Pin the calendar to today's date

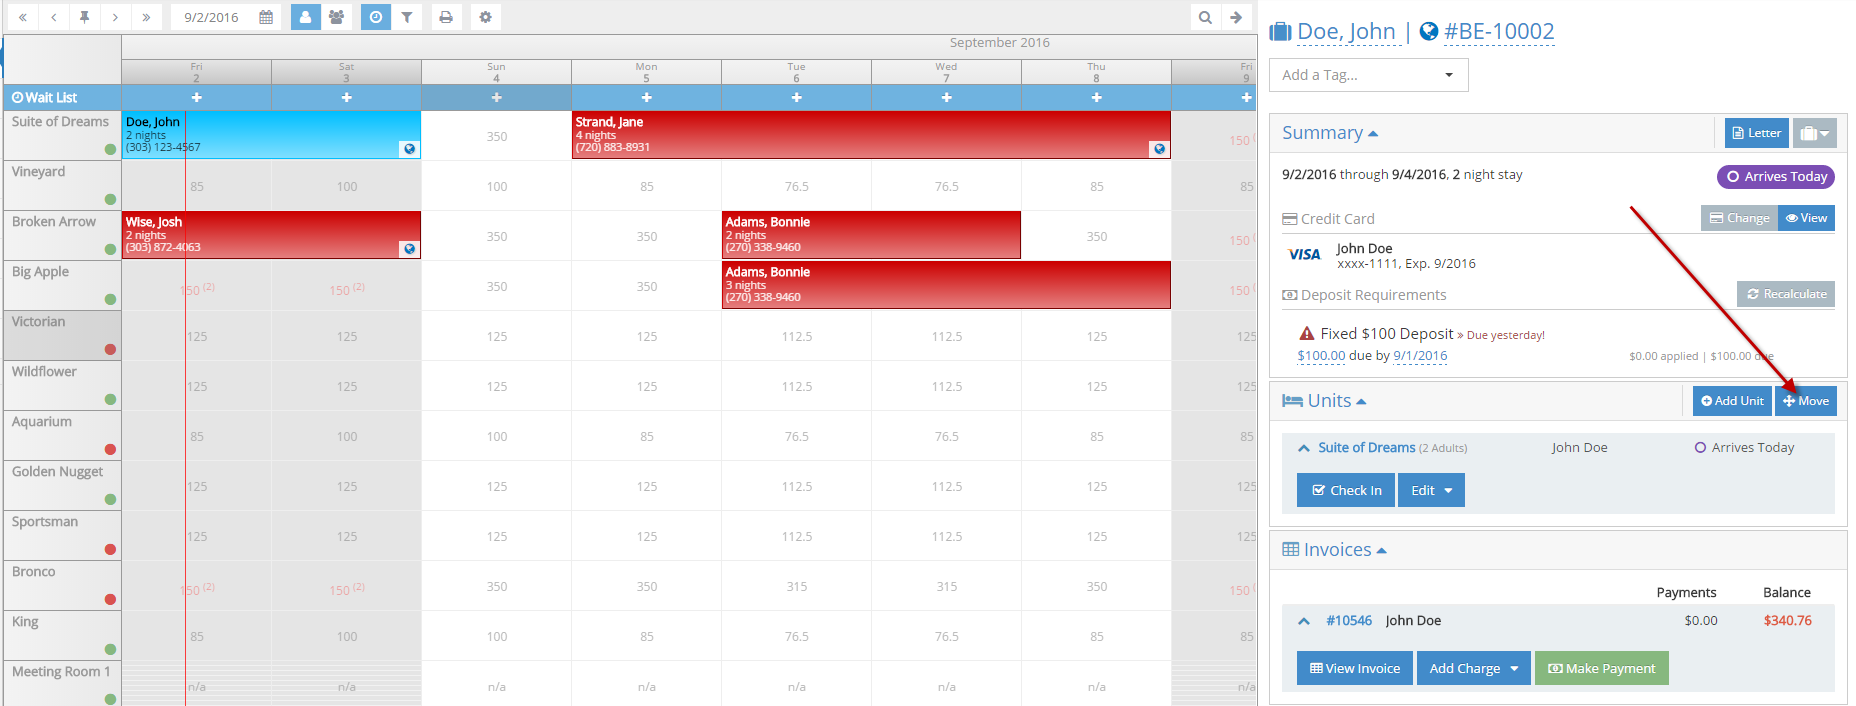[85, 17]
